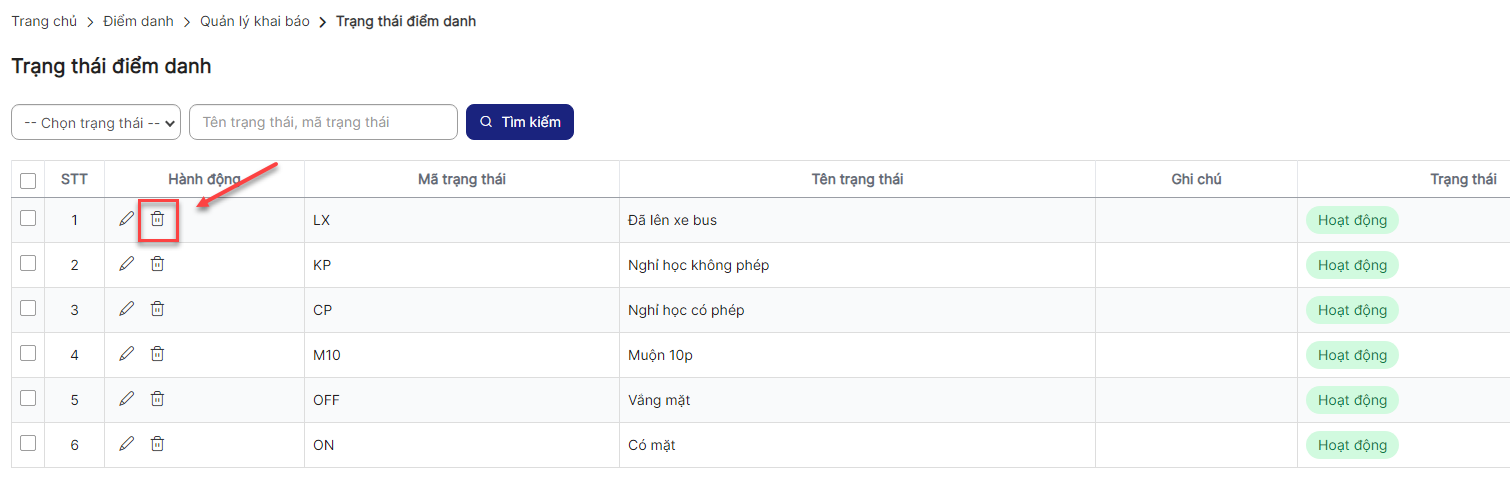Click the "Tìm kiếm" search button
Viewport: 1510px width, 498px height.
[x=520, y=122]
